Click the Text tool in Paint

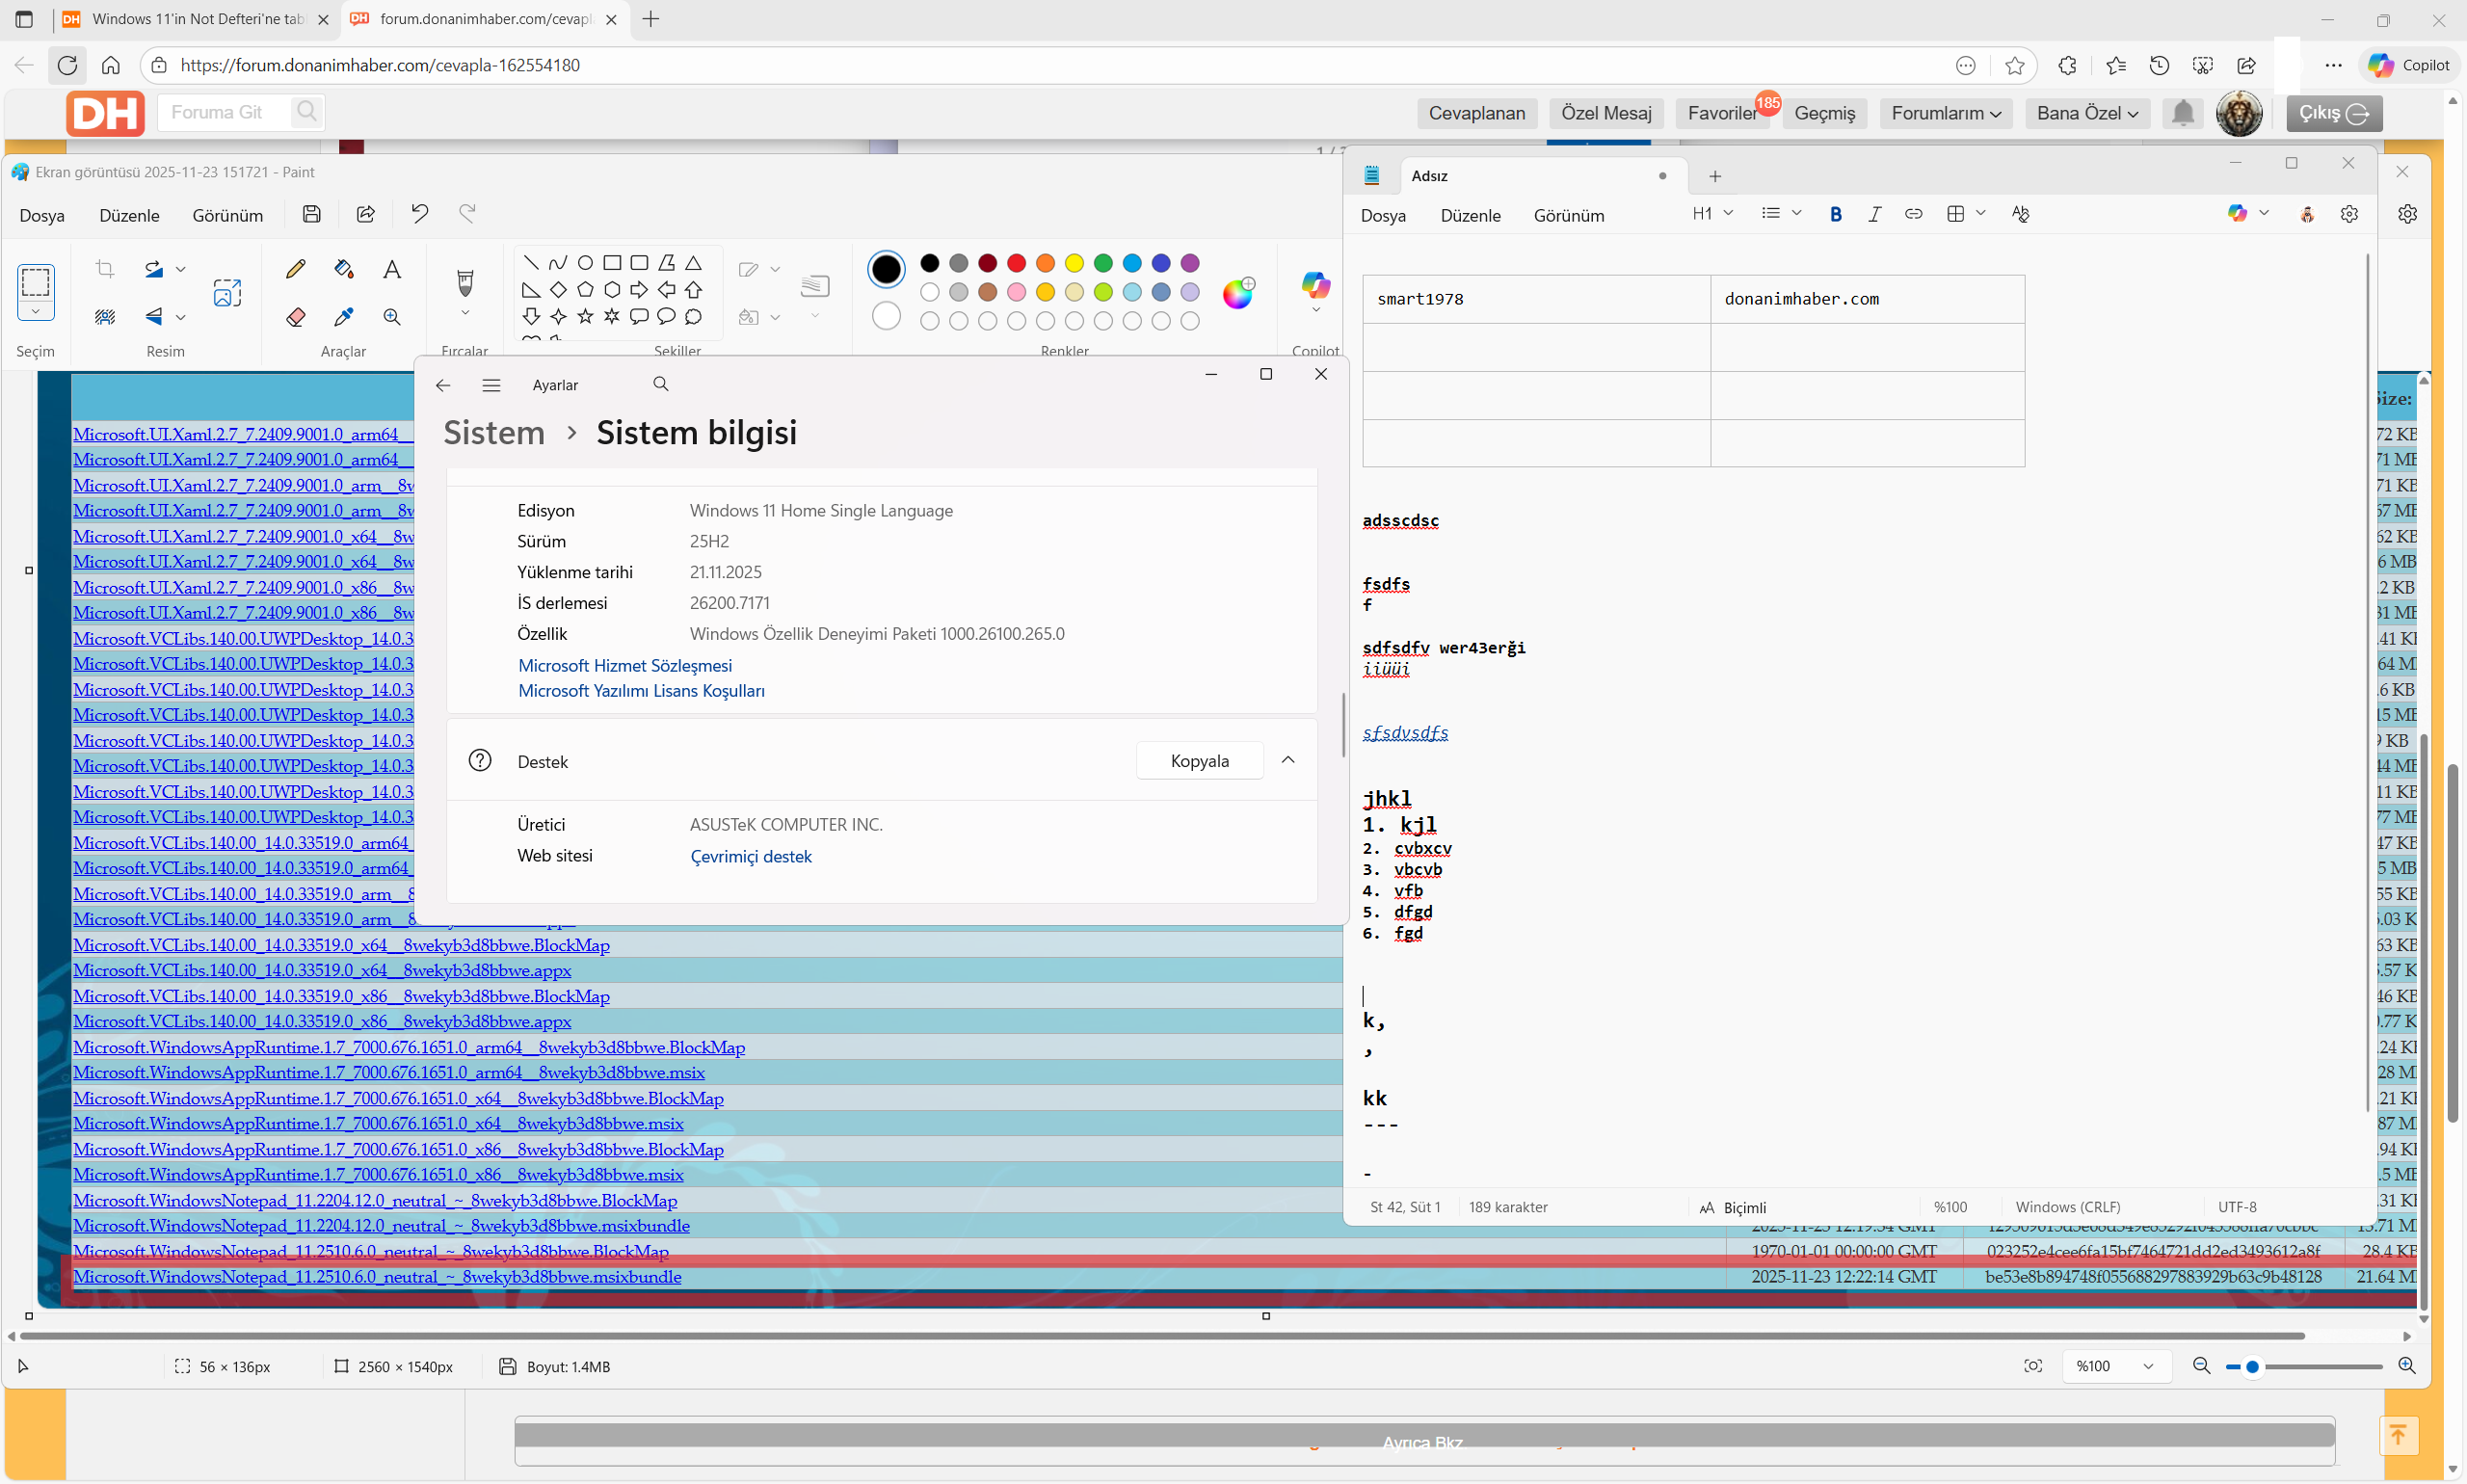[392, 269]
